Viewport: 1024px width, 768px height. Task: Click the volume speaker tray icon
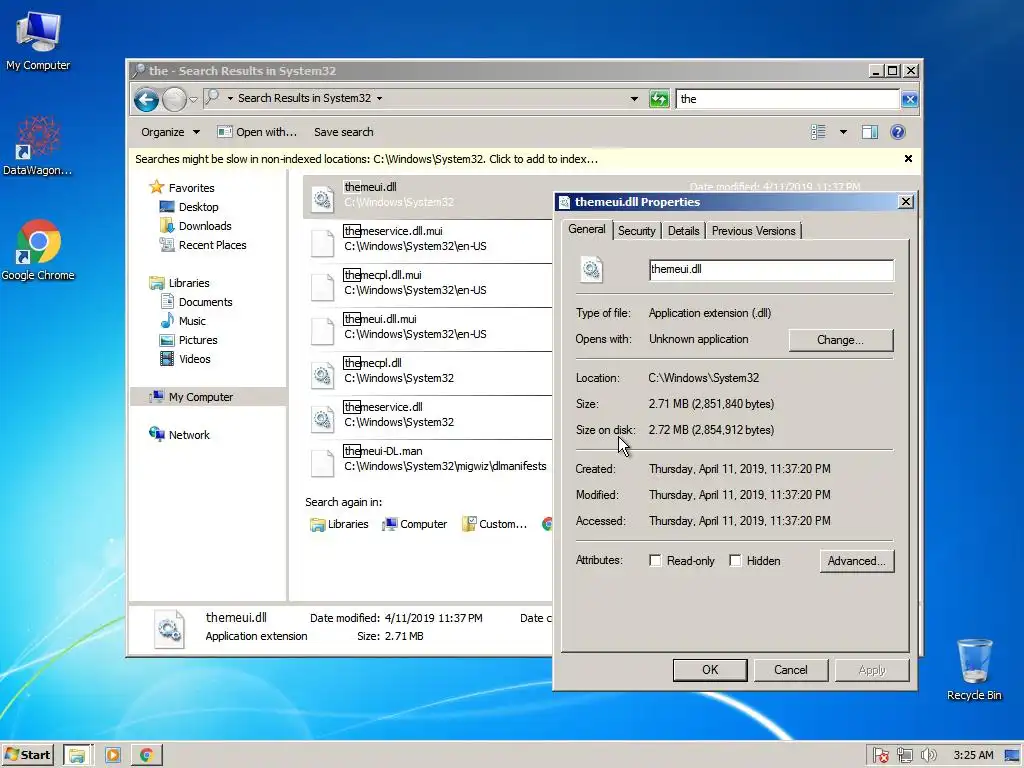point(929,756)
